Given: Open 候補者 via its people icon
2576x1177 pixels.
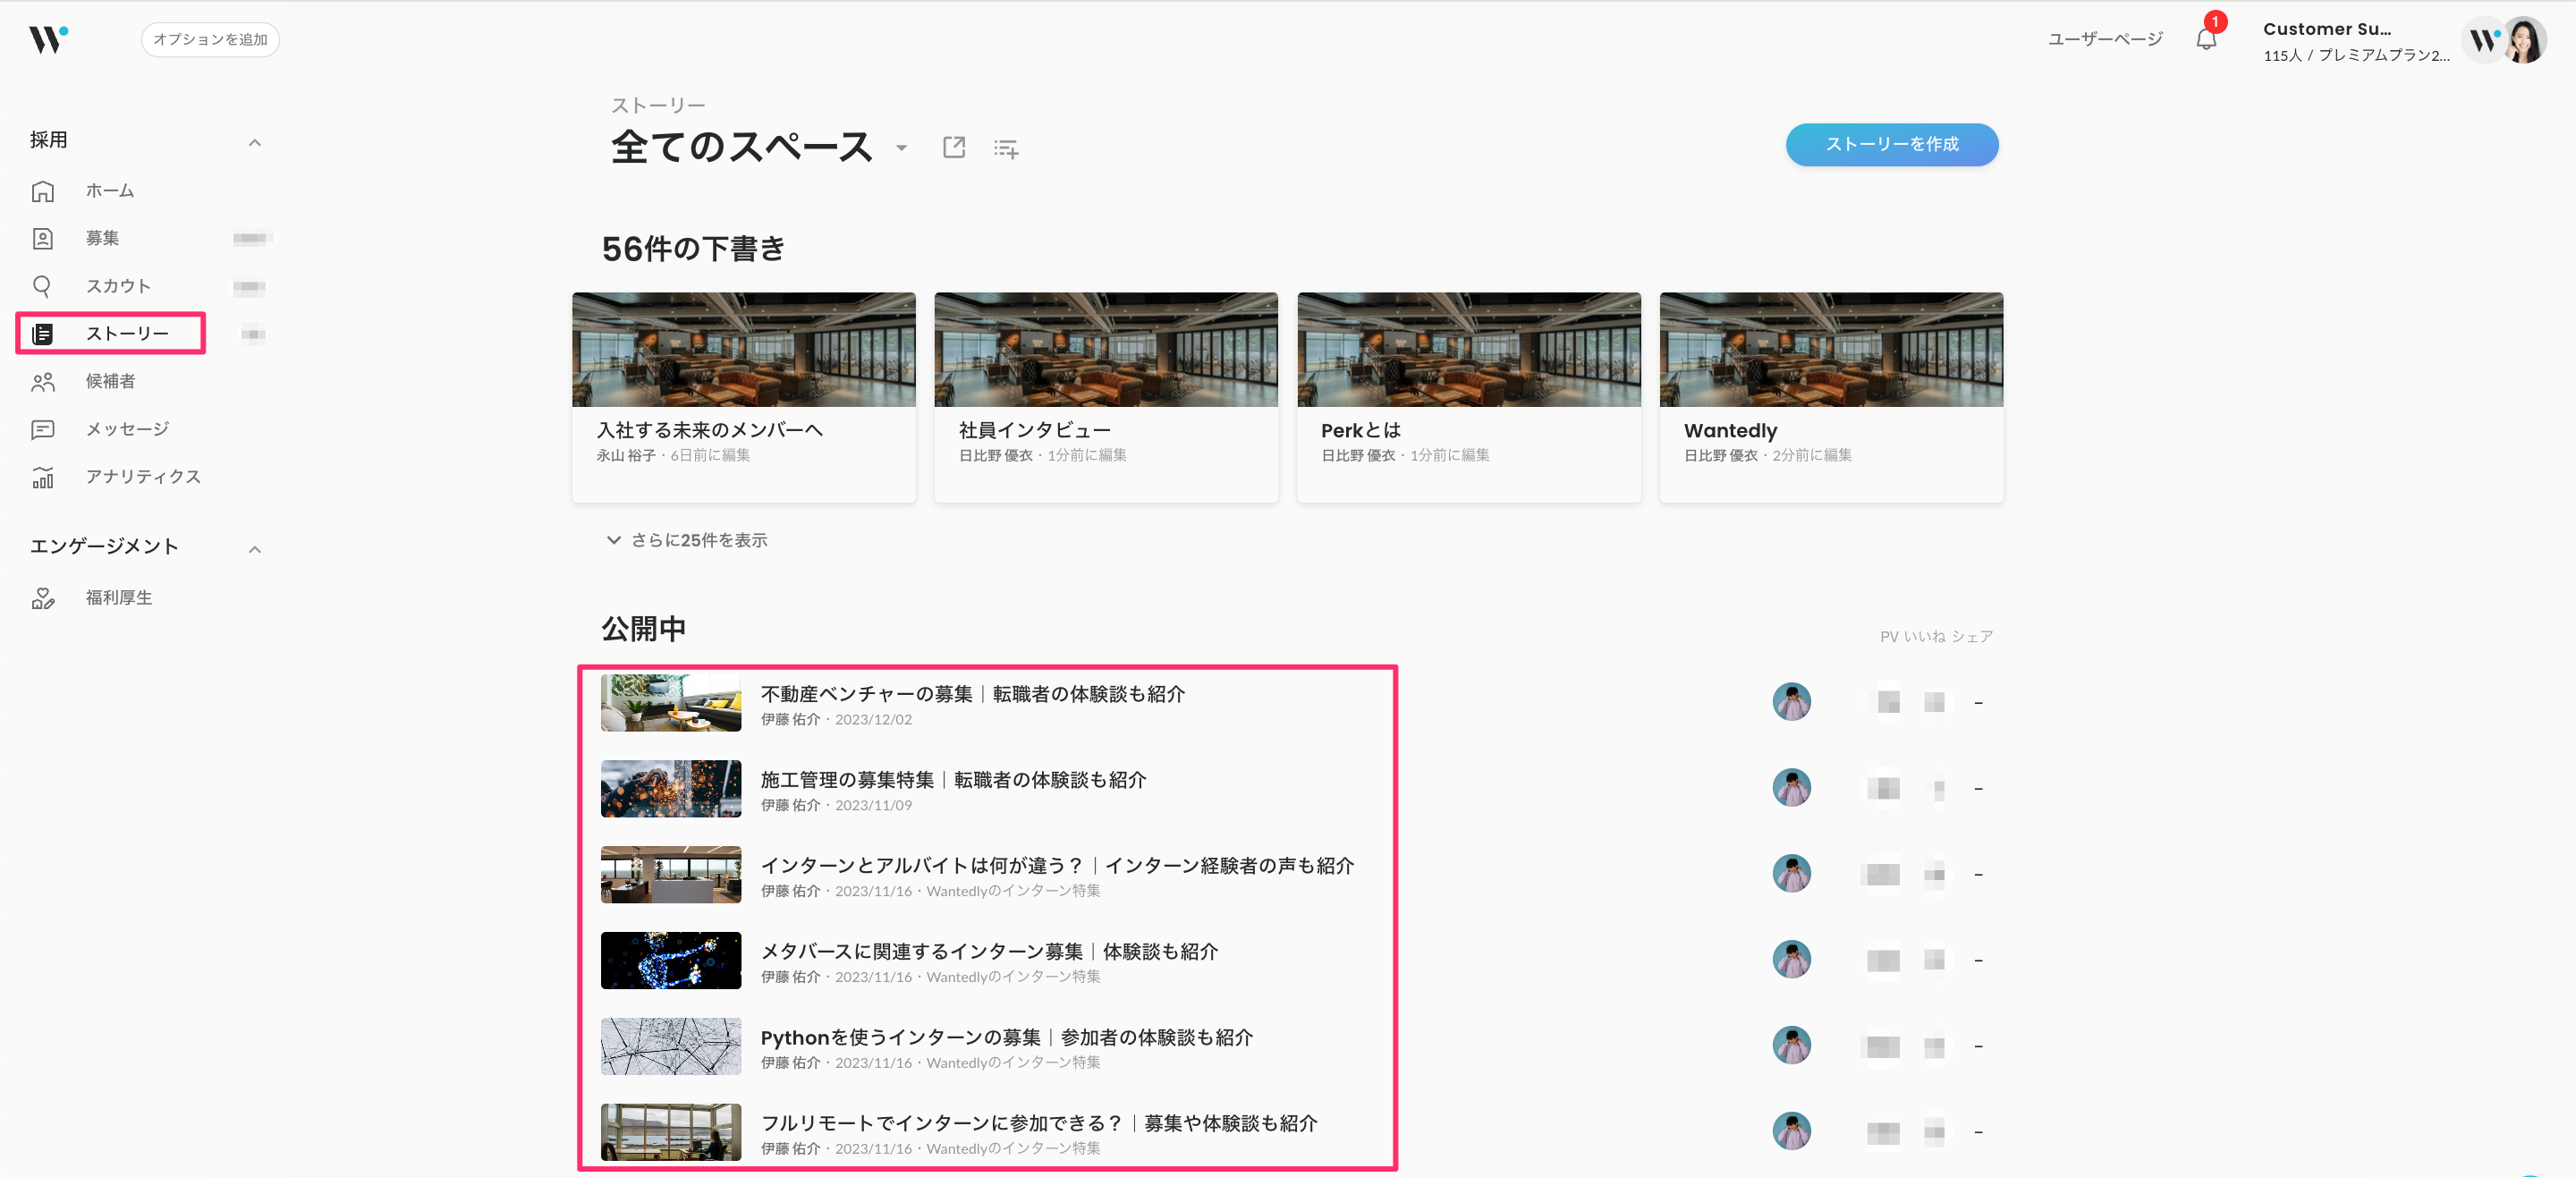Looking at the screenshot, I should click(43, 381).
